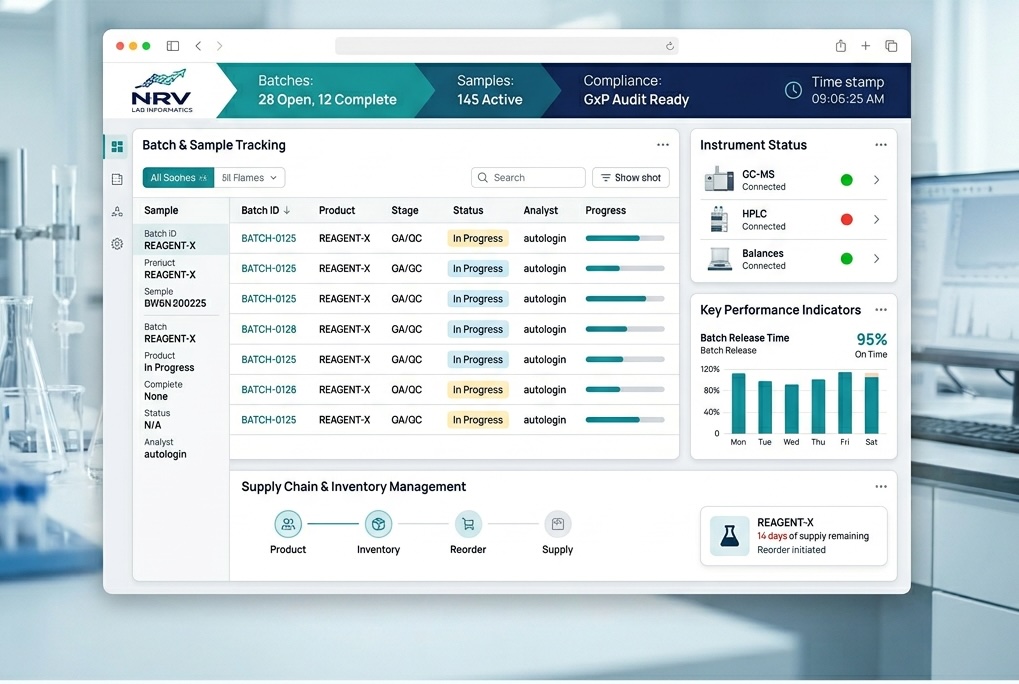Select the All Soohes filter tab
Image resolution: width=1019 pixels, height=684 pixels.
point(178,177)
